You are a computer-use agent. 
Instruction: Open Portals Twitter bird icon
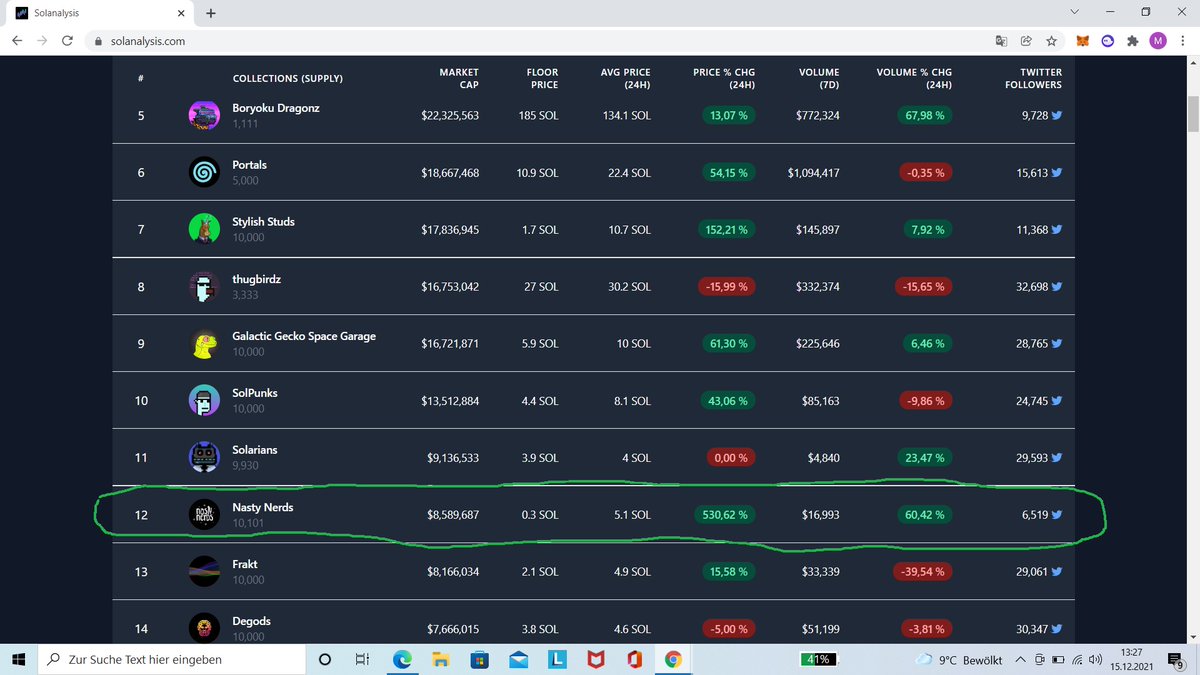tap(1056, 173)
